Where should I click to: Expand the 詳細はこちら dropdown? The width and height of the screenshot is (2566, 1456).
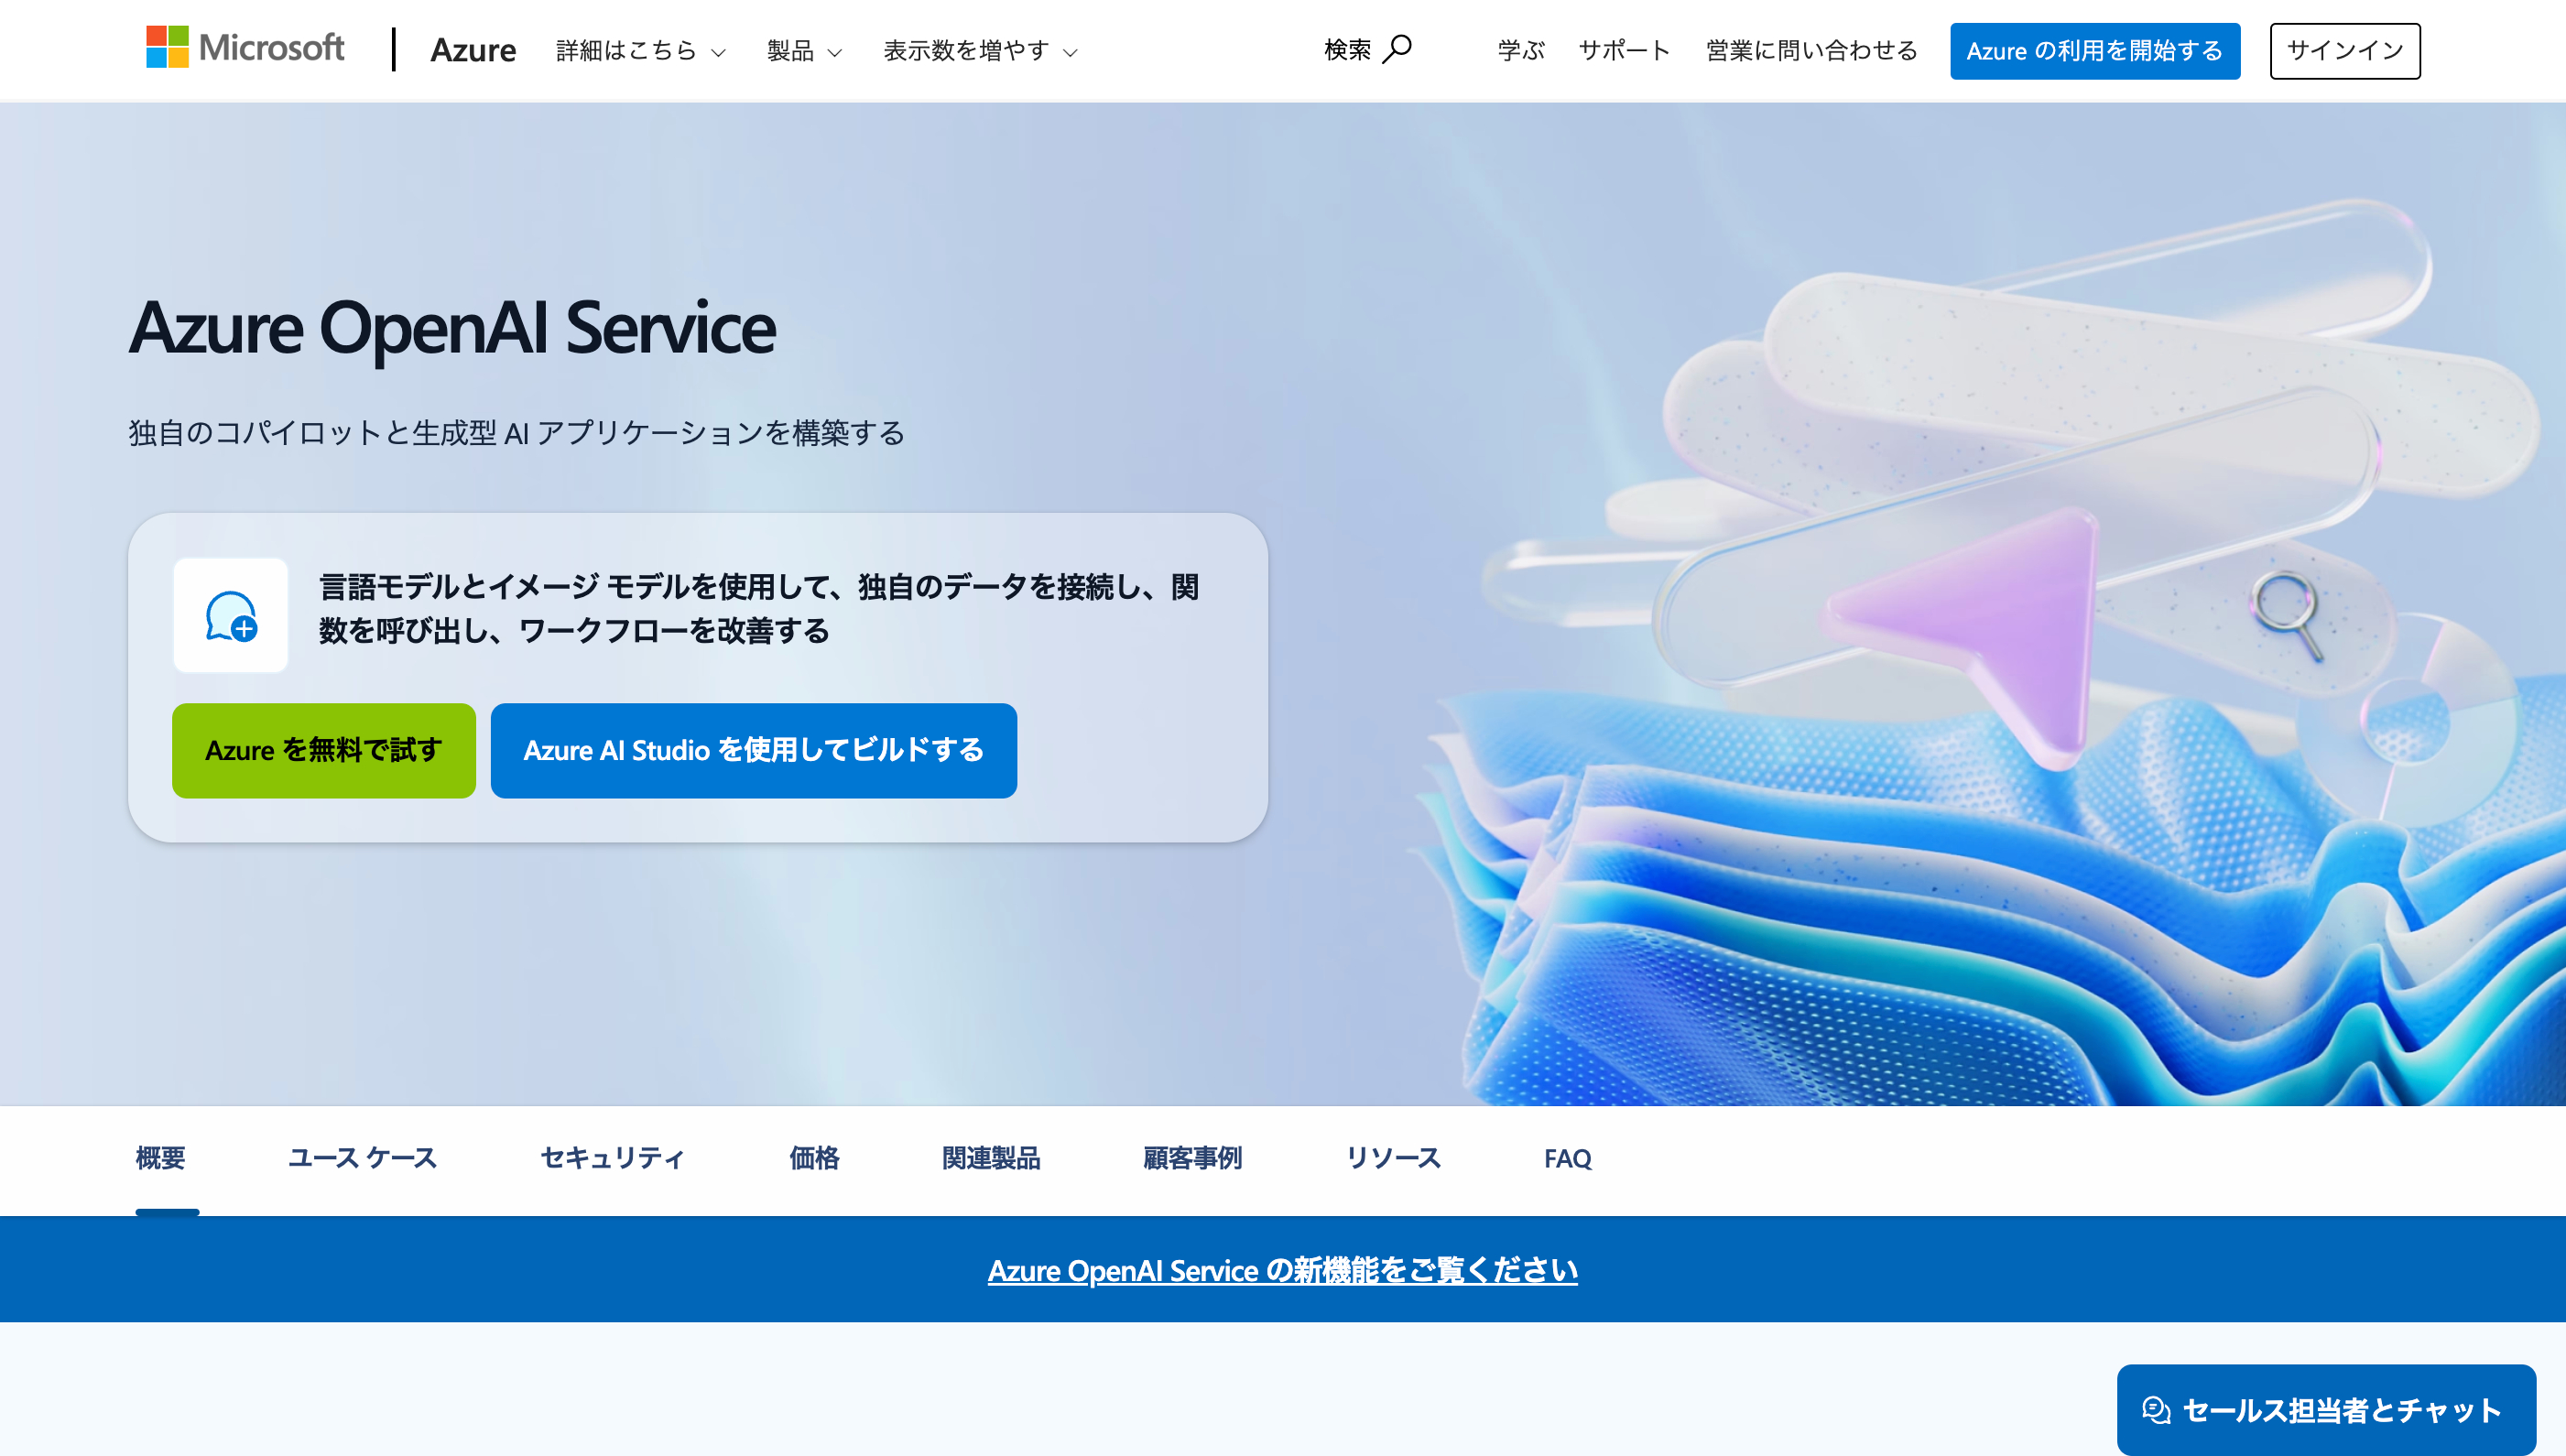(x=641, y=50)
